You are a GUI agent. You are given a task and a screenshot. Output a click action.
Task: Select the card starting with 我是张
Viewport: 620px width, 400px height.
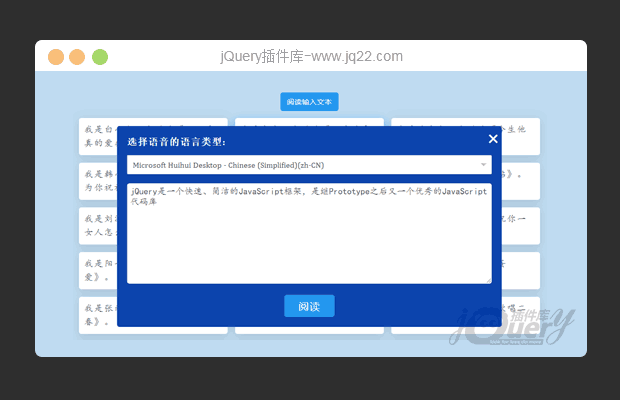pos(98,314)
